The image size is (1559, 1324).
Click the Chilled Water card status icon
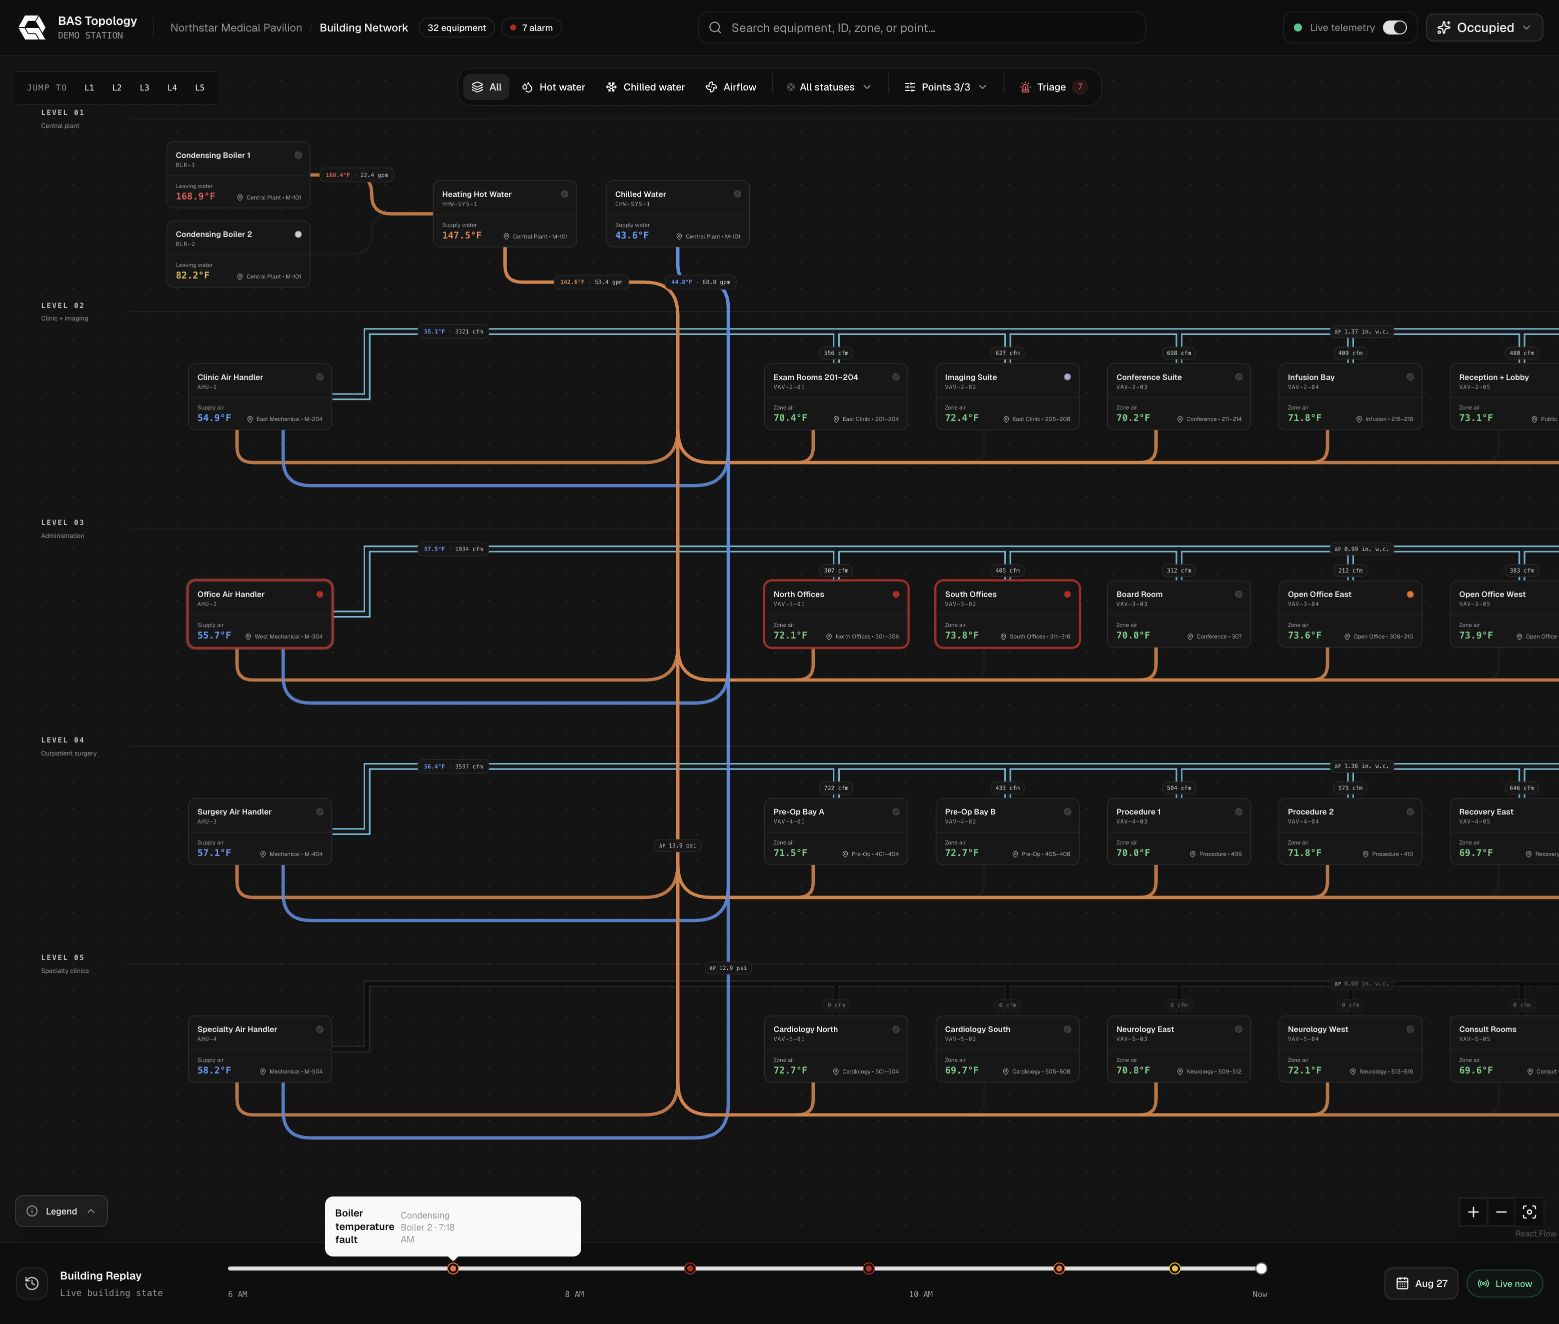click(737, 194)
